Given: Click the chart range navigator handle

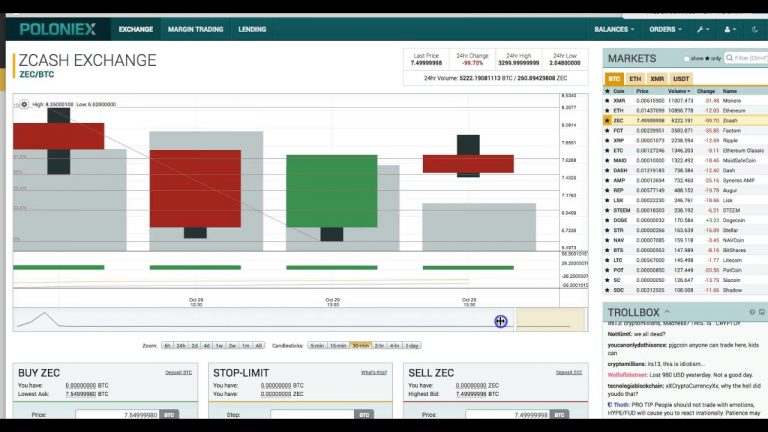Looking at the screenshot, I should [501, 321].
